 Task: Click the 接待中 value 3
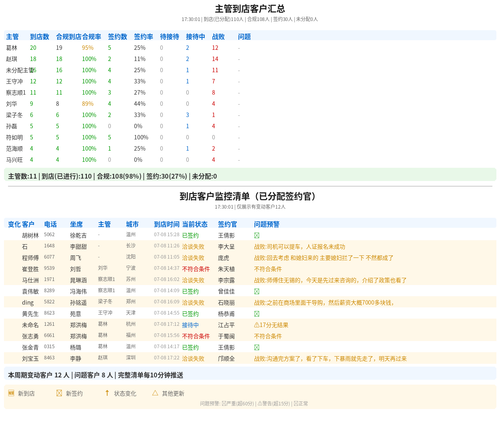coord(187,115)
